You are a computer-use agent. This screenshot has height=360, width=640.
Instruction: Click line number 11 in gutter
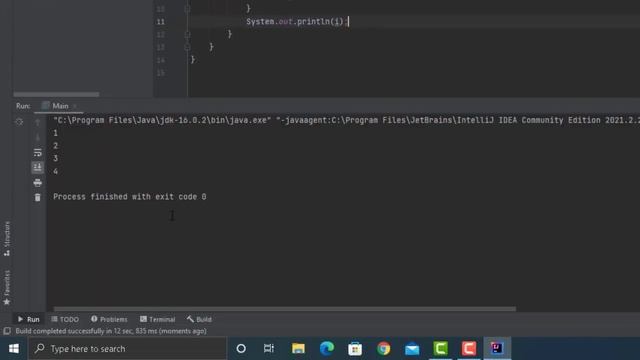(x=161, y=22)
